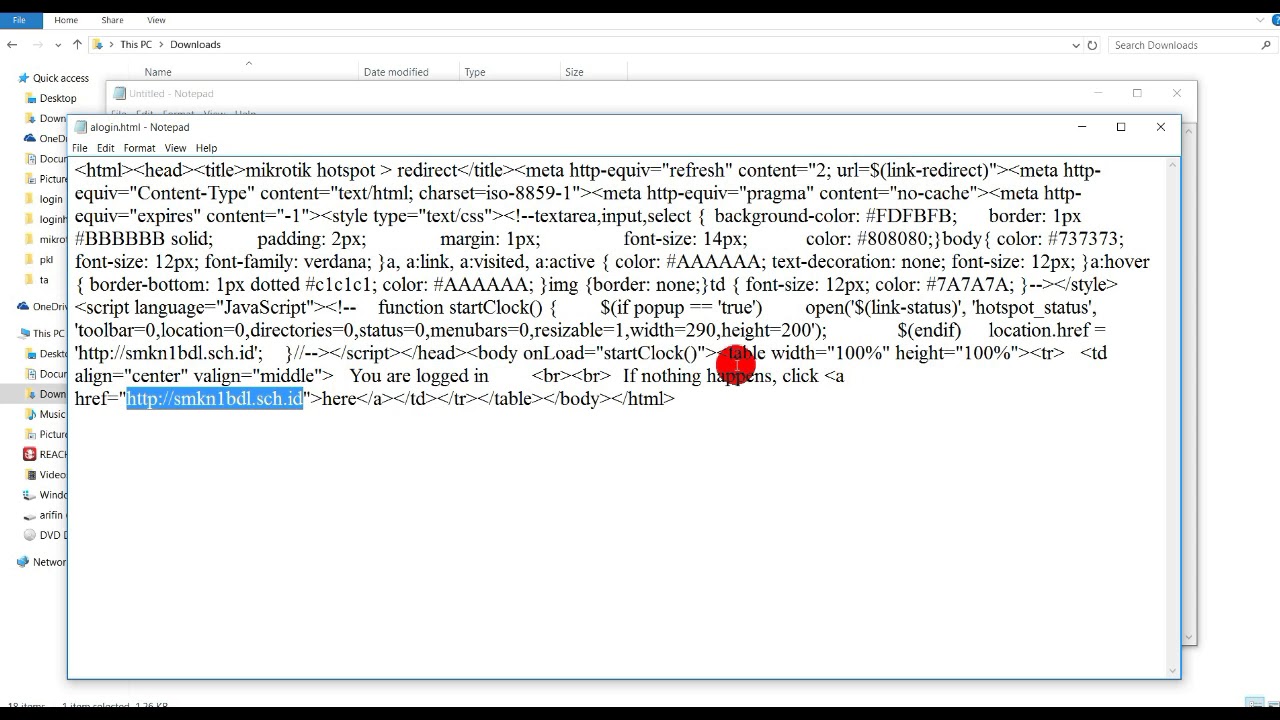This screenshot has width=1280, height=720.
Task: Open the File tab in File Explorer
Action: 19,20
